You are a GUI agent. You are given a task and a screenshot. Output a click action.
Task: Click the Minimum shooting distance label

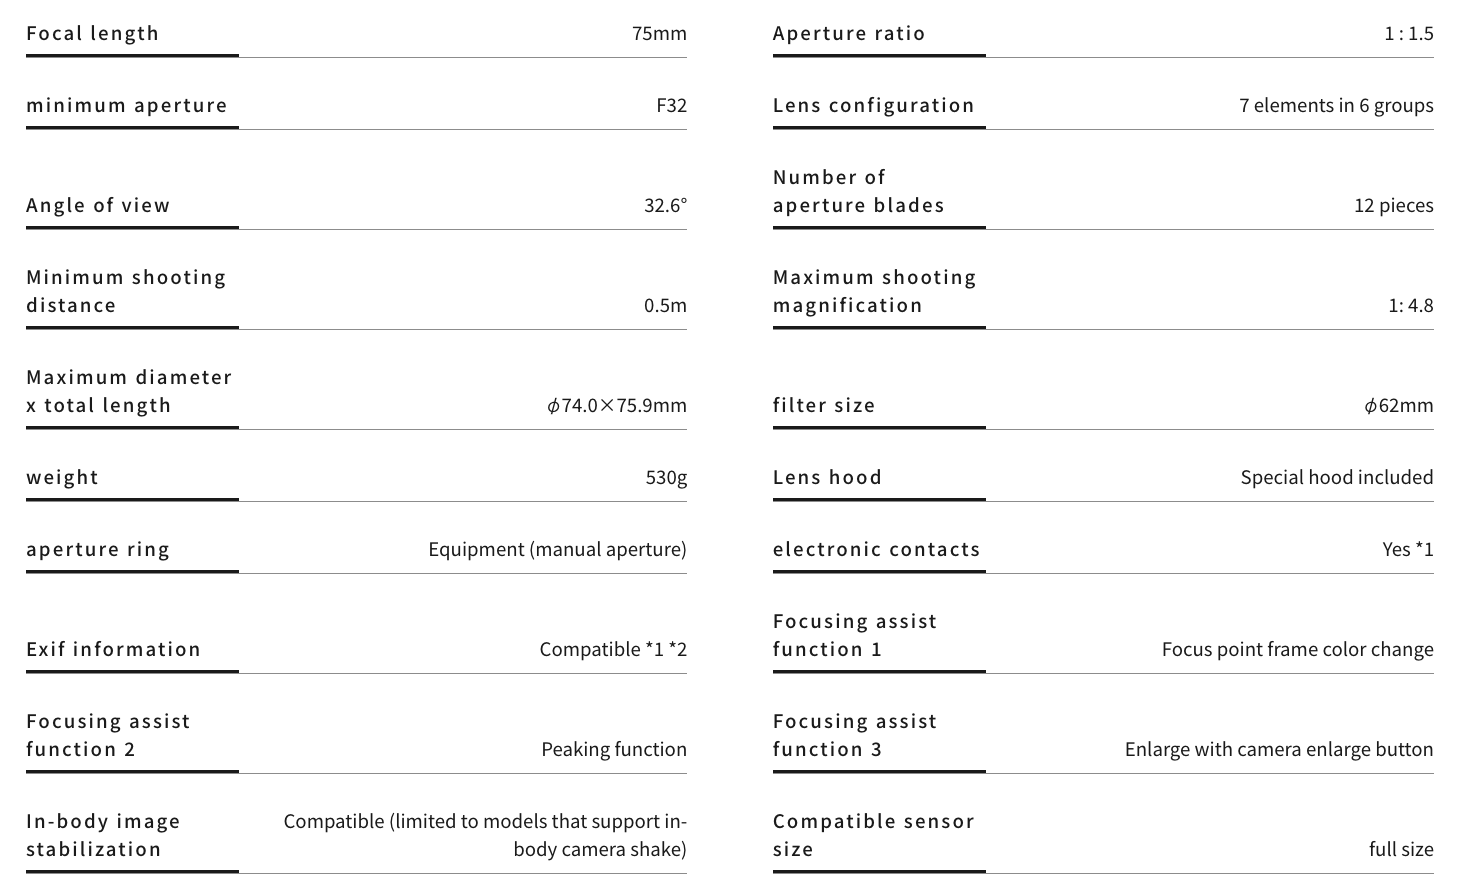pos(126,291)
